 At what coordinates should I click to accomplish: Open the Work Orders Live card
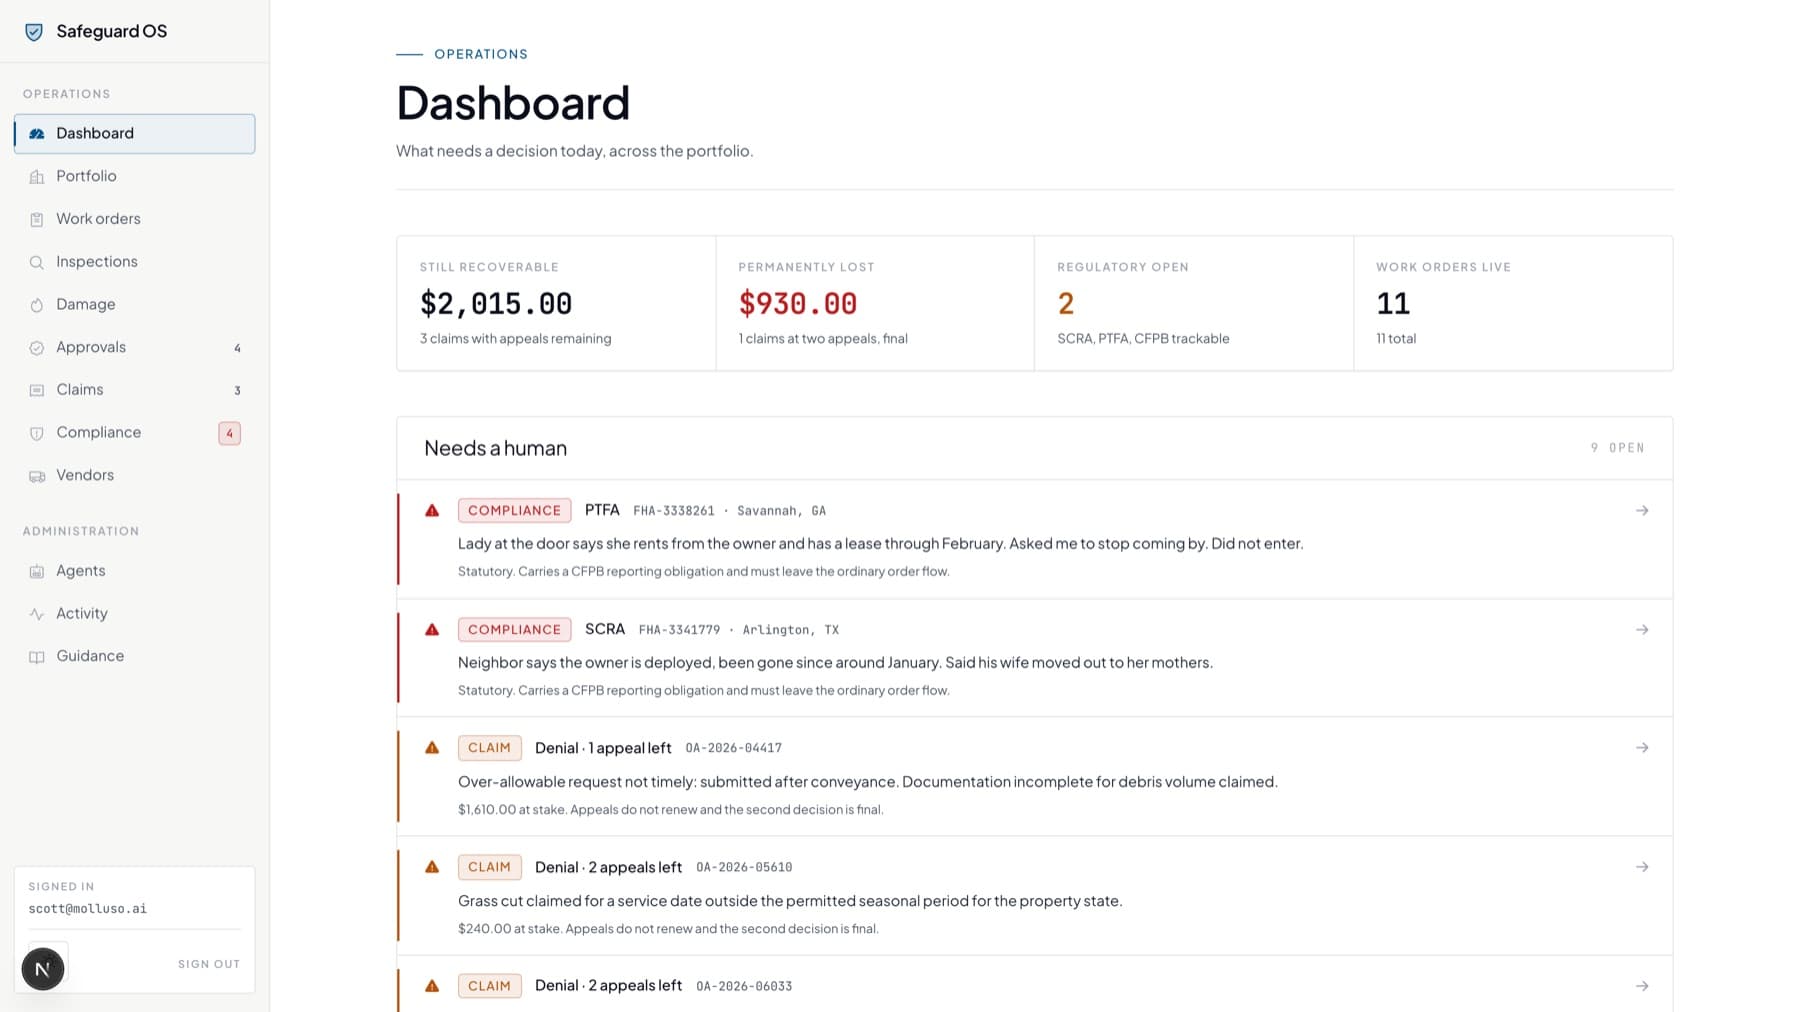[1513, 304]
